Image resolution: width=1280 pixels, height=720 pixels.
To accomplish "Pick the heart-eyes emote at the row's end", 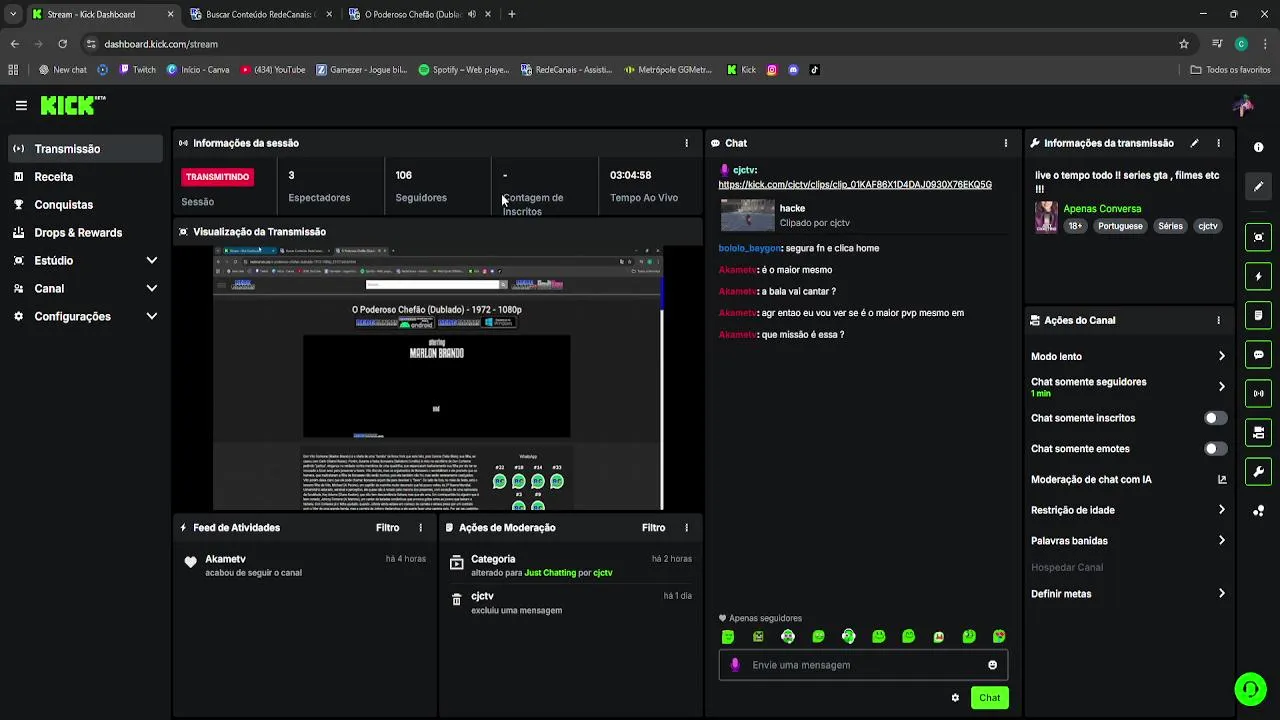I will [x=999, y=636].
